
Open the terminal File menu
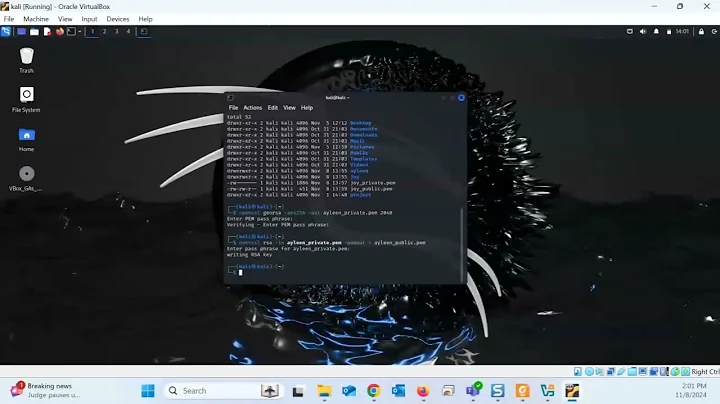click(233, 107)
